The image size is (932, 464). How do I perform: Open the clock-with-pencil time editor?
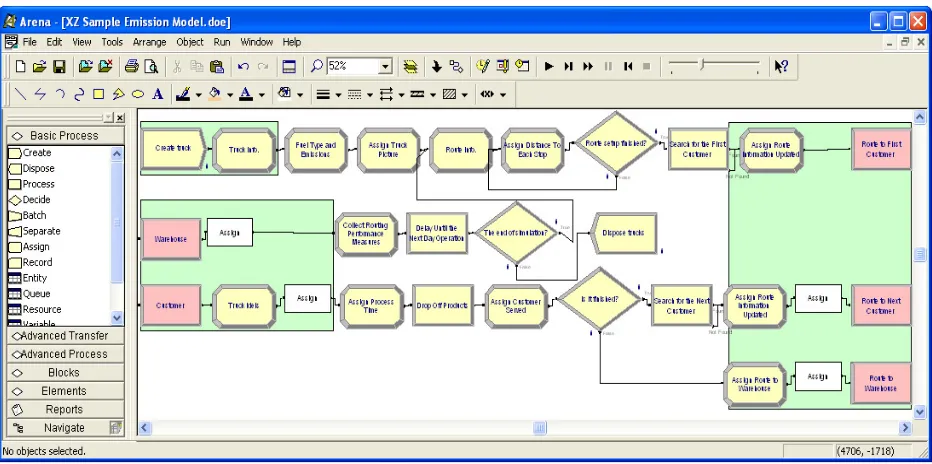[x=483, y=67]
